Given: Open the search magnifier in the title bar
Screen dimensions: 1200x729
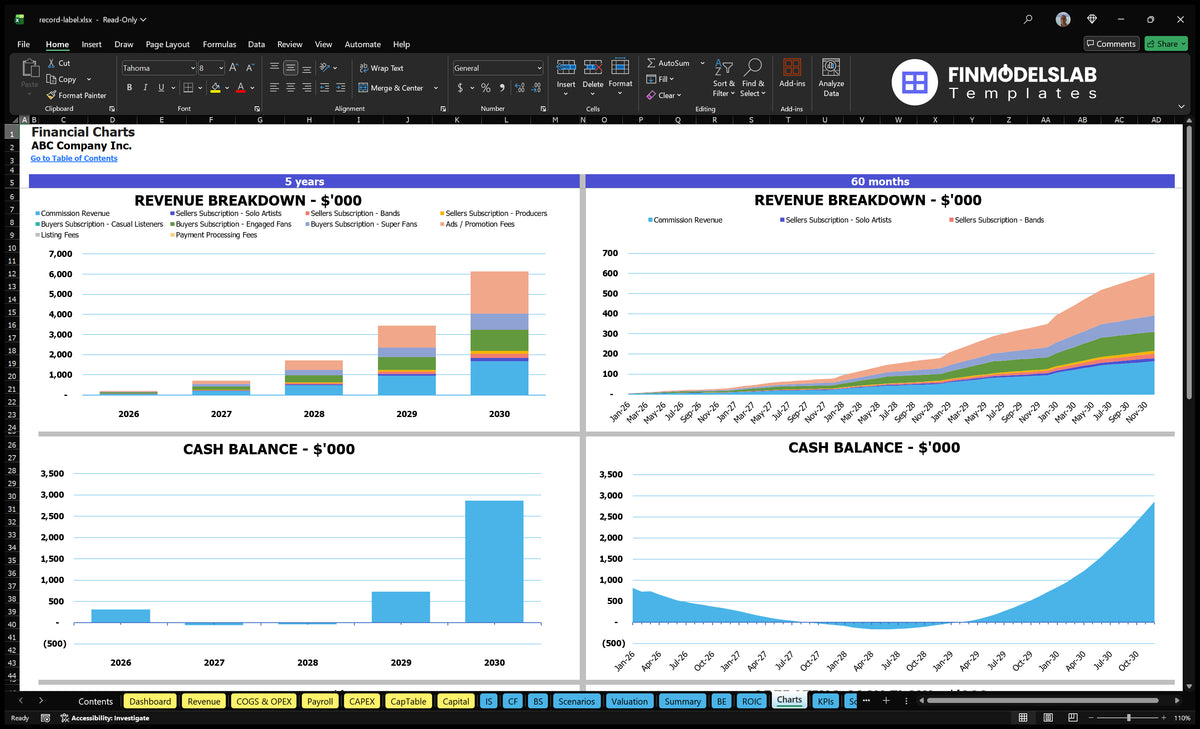Looking at the screenshot, I should 1028,19.
